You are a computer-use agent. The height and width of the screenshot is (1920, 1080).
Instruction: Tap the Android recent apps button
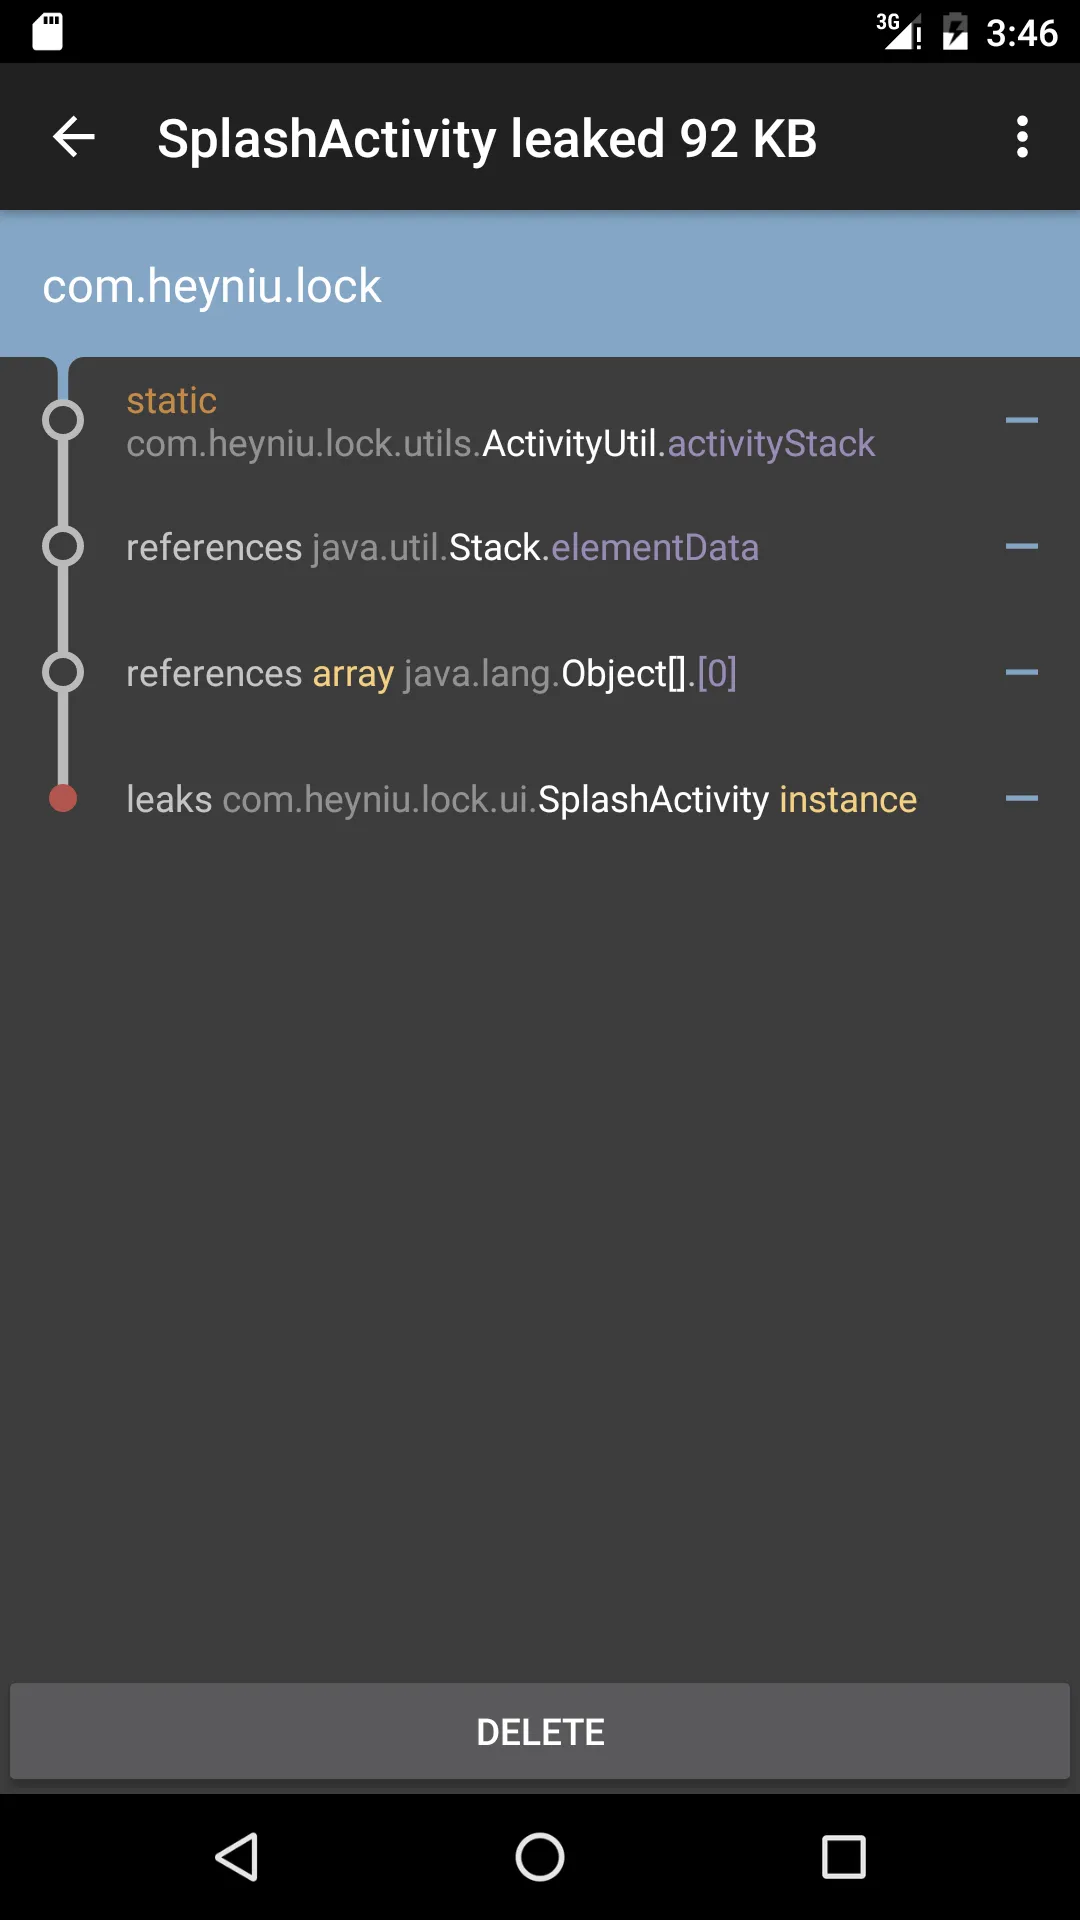pyautogui.click(x=843, y=1857)
